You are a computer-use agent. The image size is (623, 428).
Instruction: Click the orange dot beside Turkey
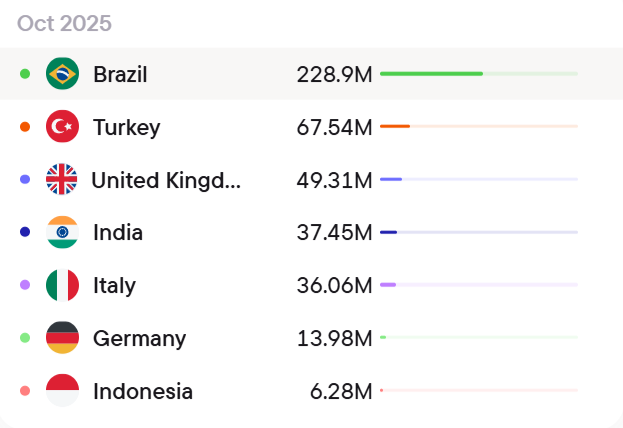coord(25,127)
